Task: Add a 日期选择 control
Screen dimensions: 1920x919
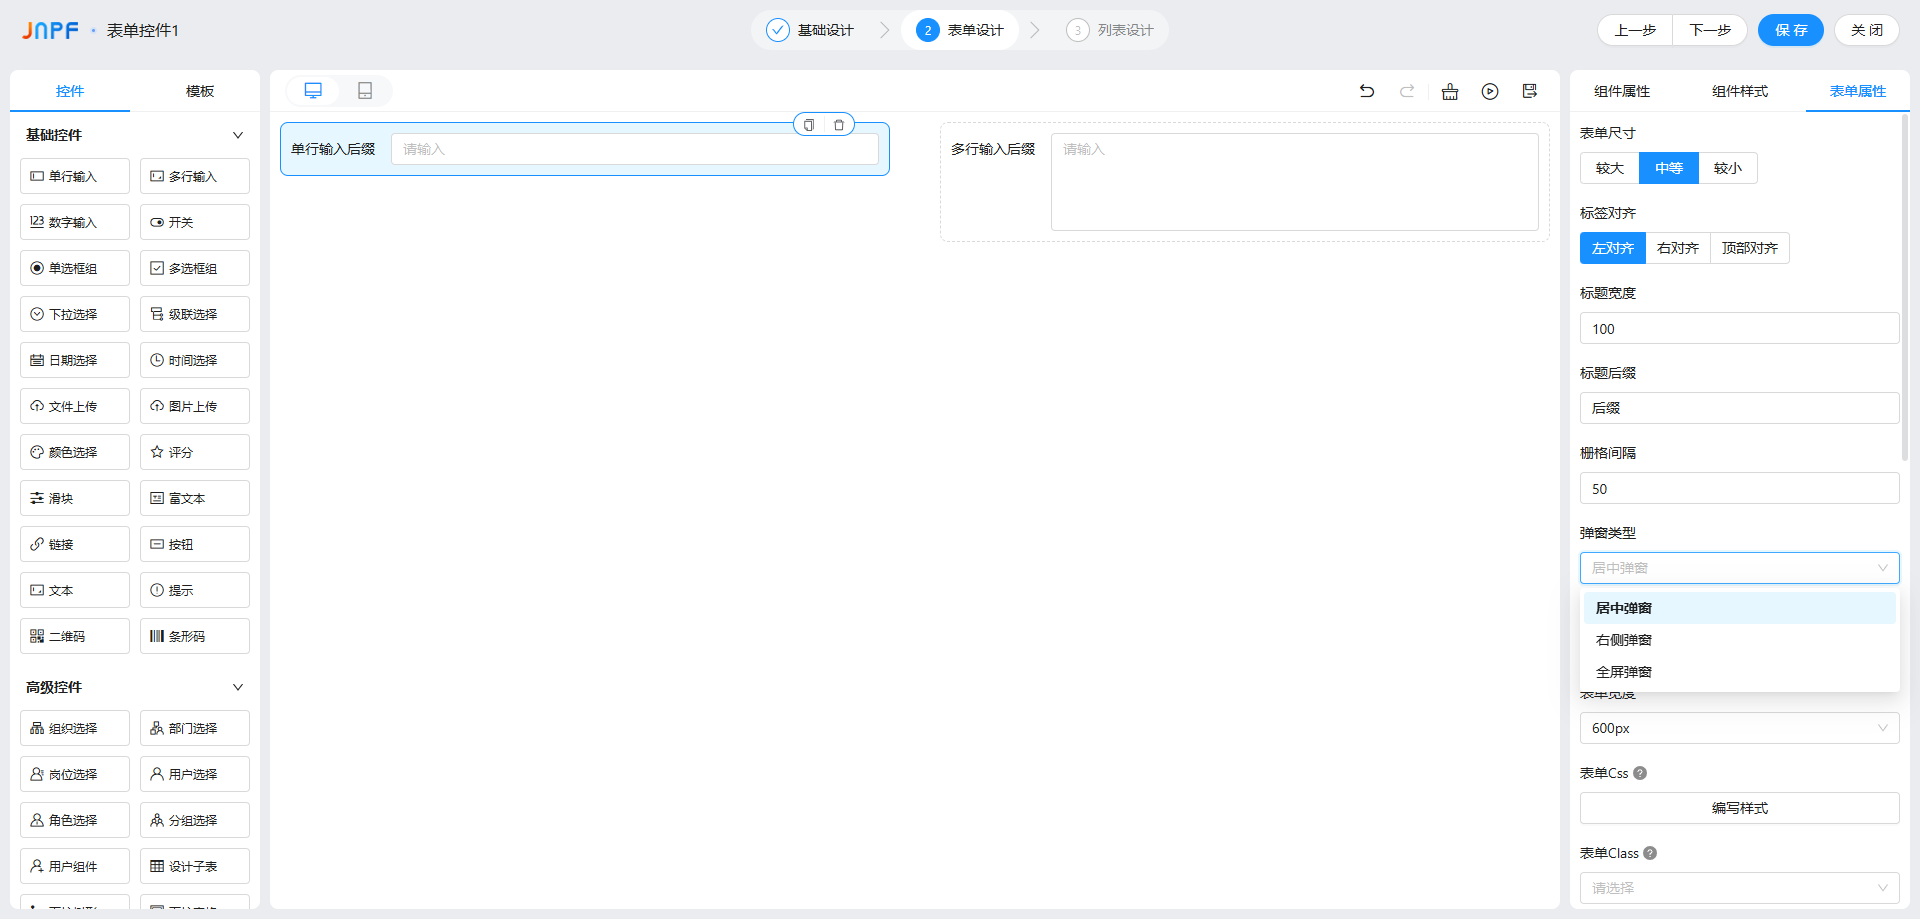Action: tap(75, 360)
